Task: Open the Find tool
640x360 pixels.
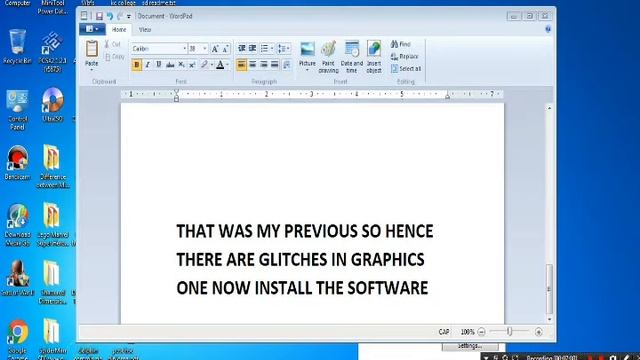Action: 400,44
